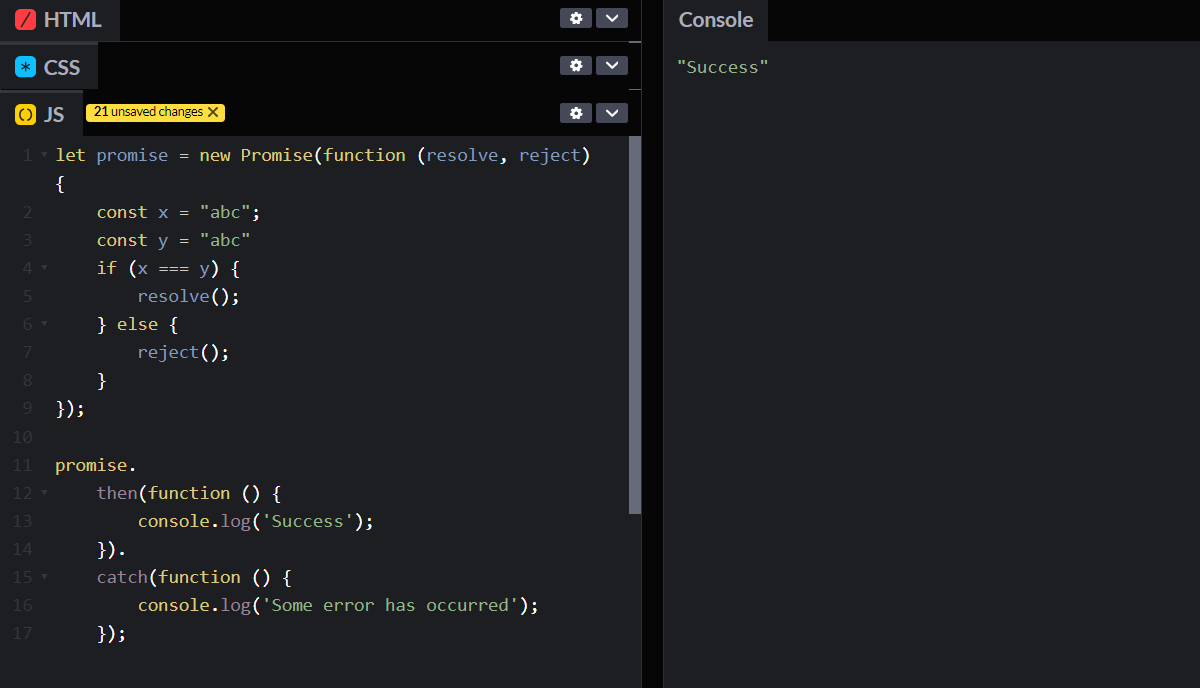Expand JS editor dropdown chevron

click(612, 113)
